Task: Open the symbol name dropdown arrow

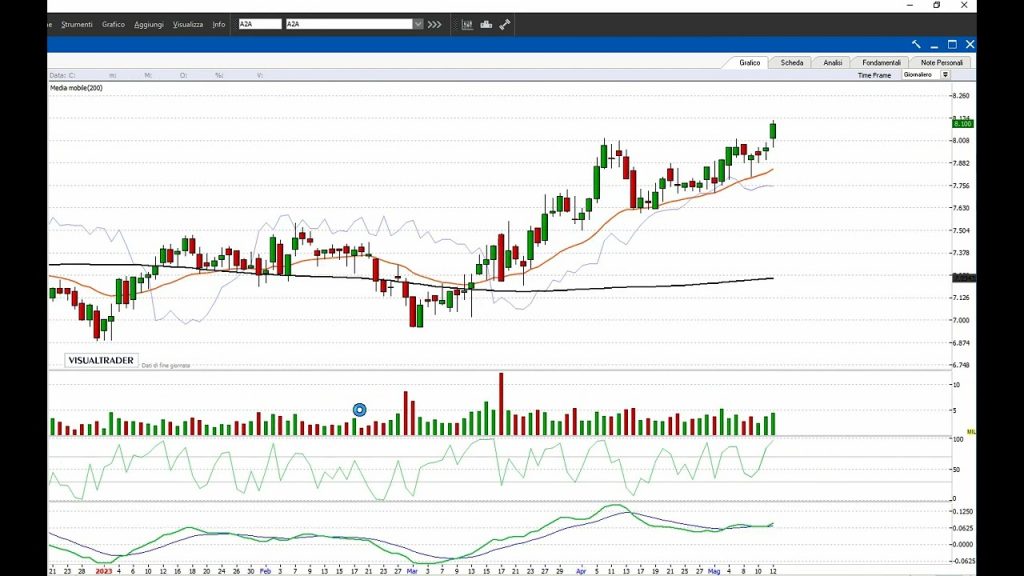Action: tap(418, 24)
